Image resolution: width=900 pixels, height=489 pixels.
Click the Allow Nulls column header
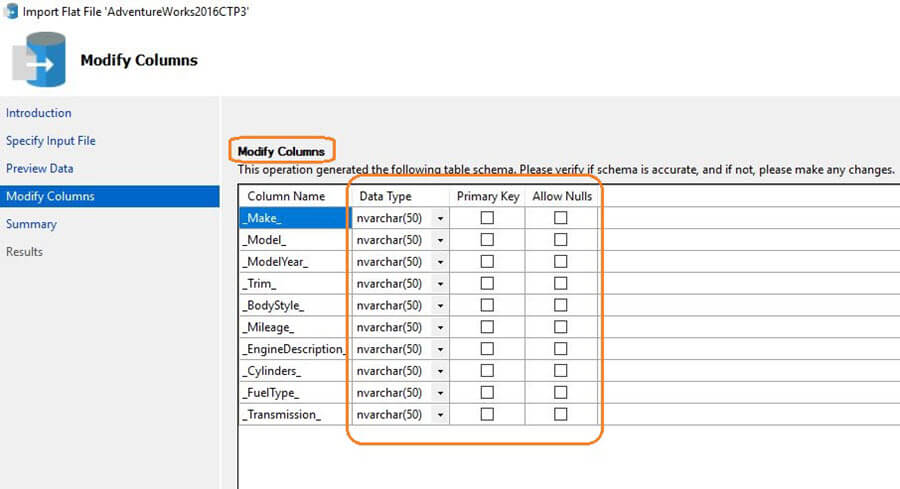point(561,196)
